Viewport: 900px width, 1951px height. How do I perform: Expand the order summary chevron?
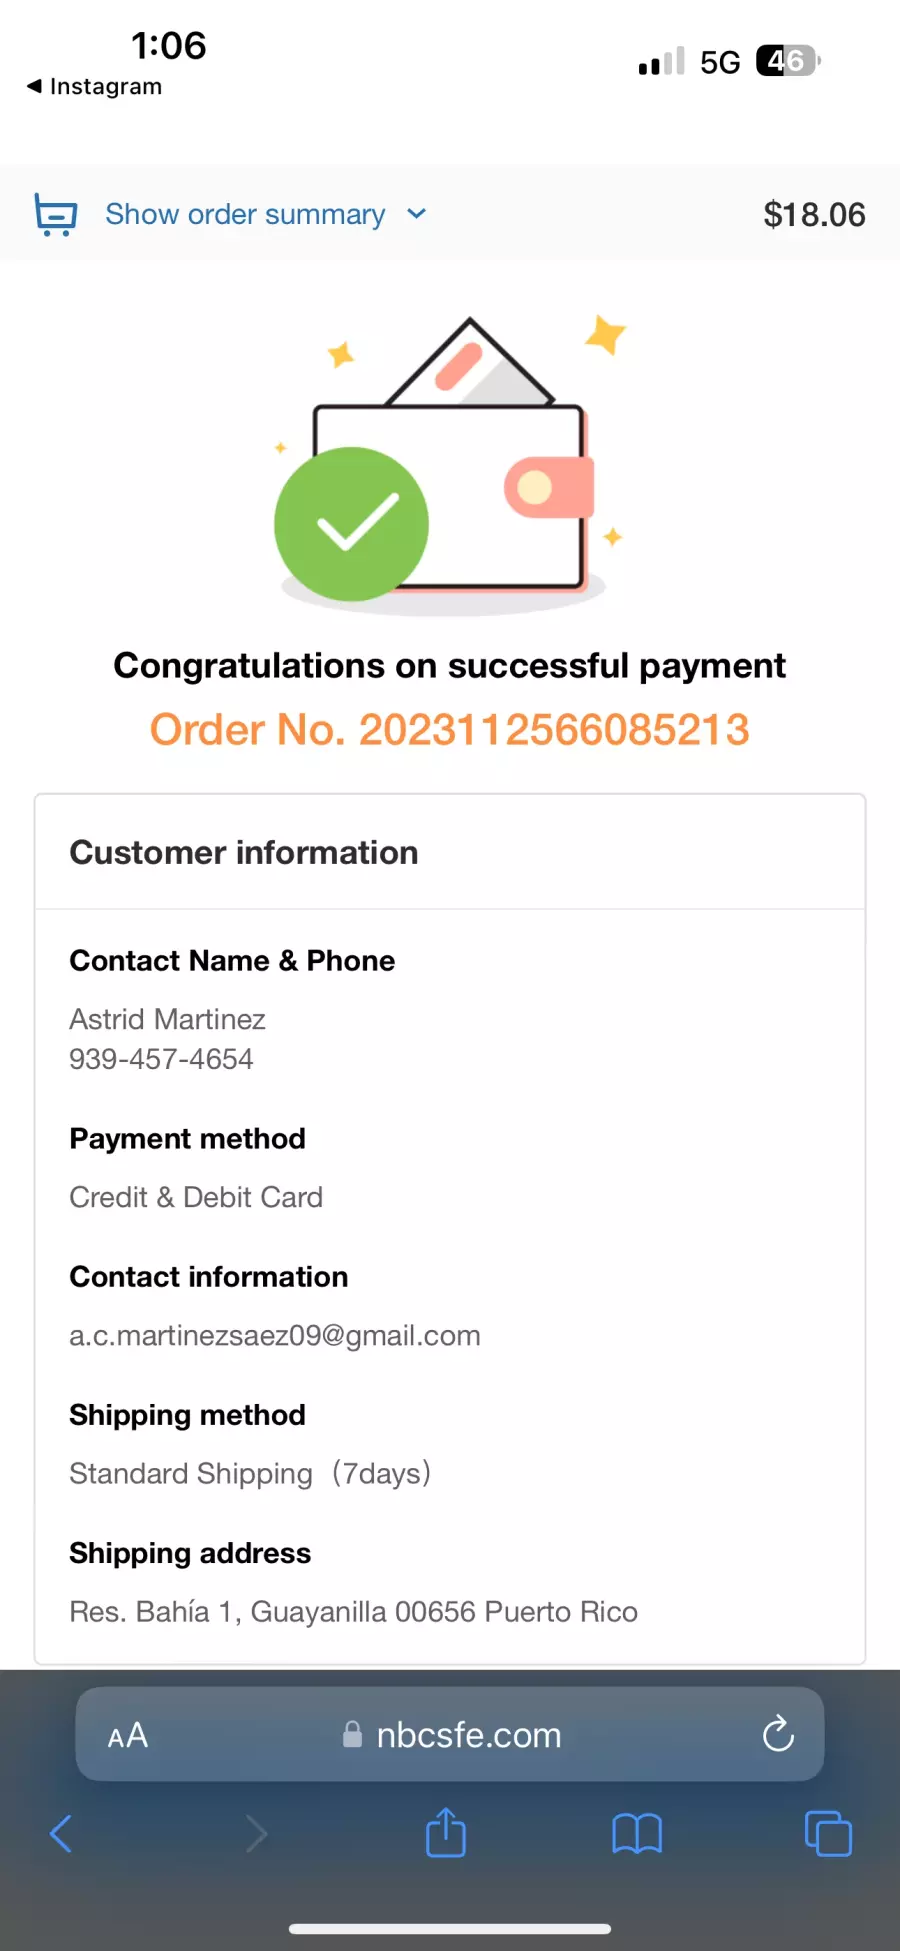(x=417, y=214)
